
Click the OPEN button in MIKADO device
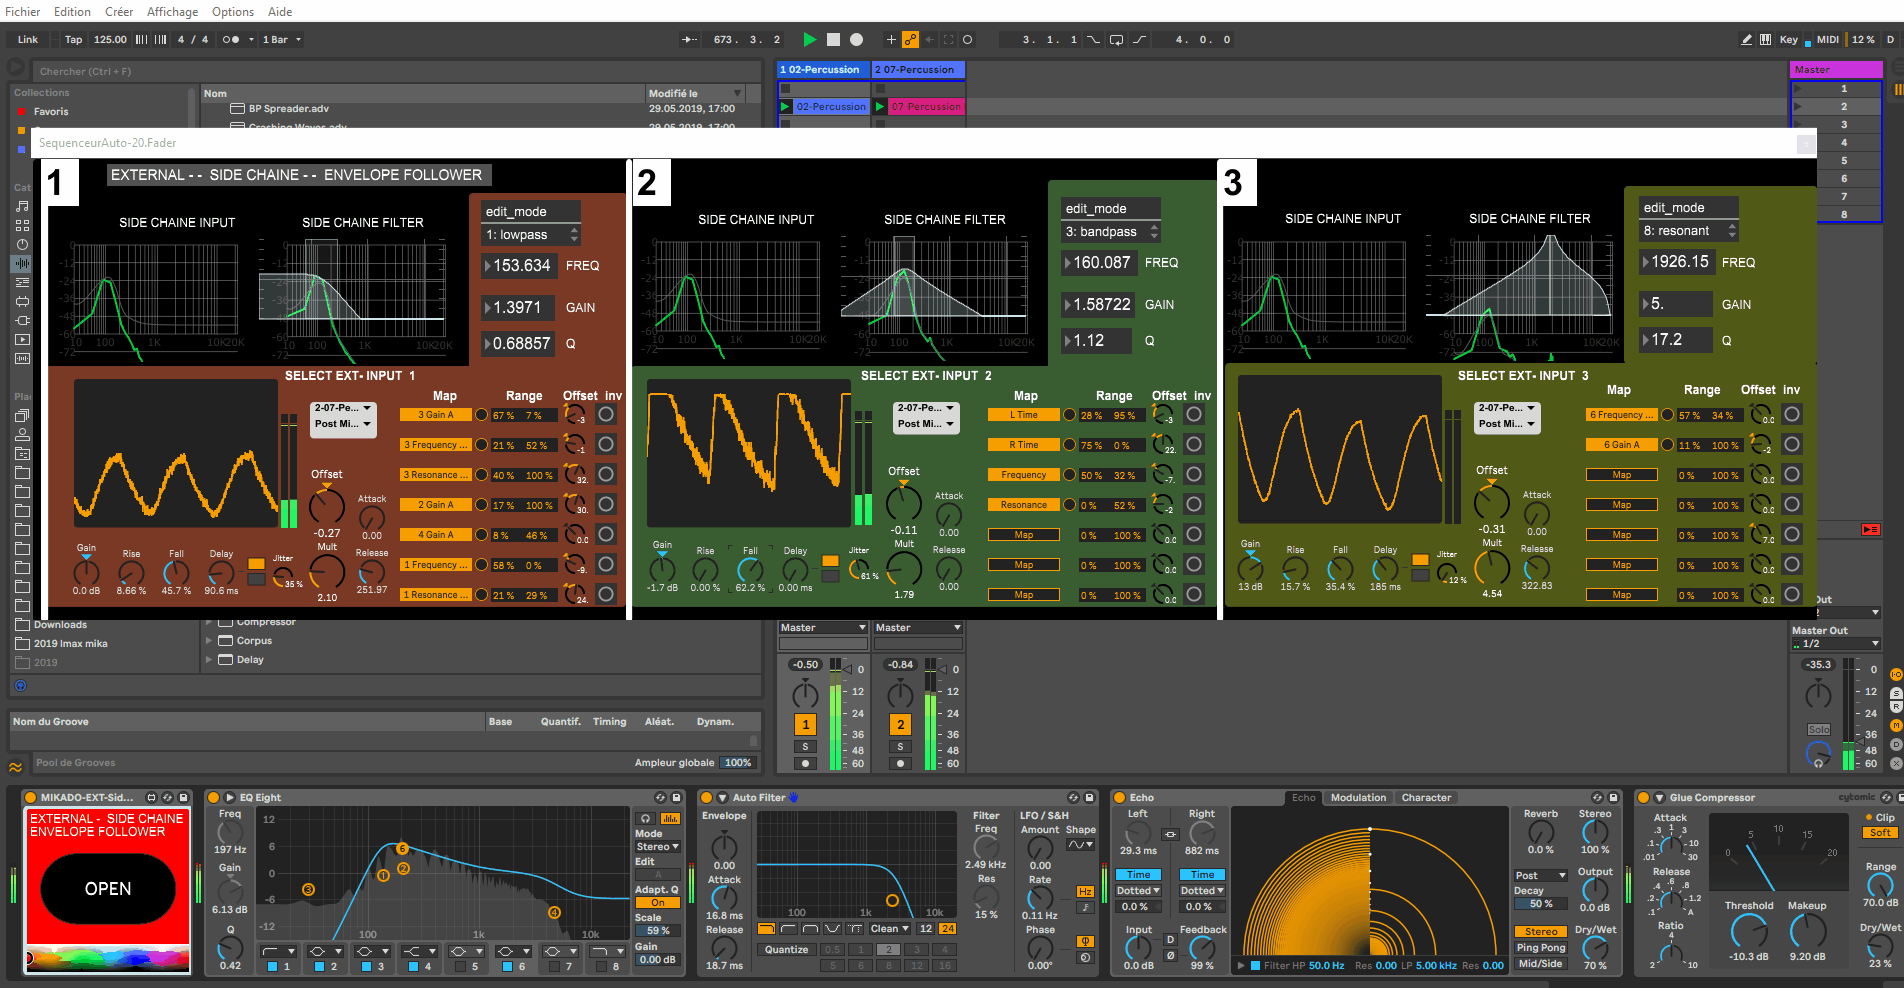(108, 889)
